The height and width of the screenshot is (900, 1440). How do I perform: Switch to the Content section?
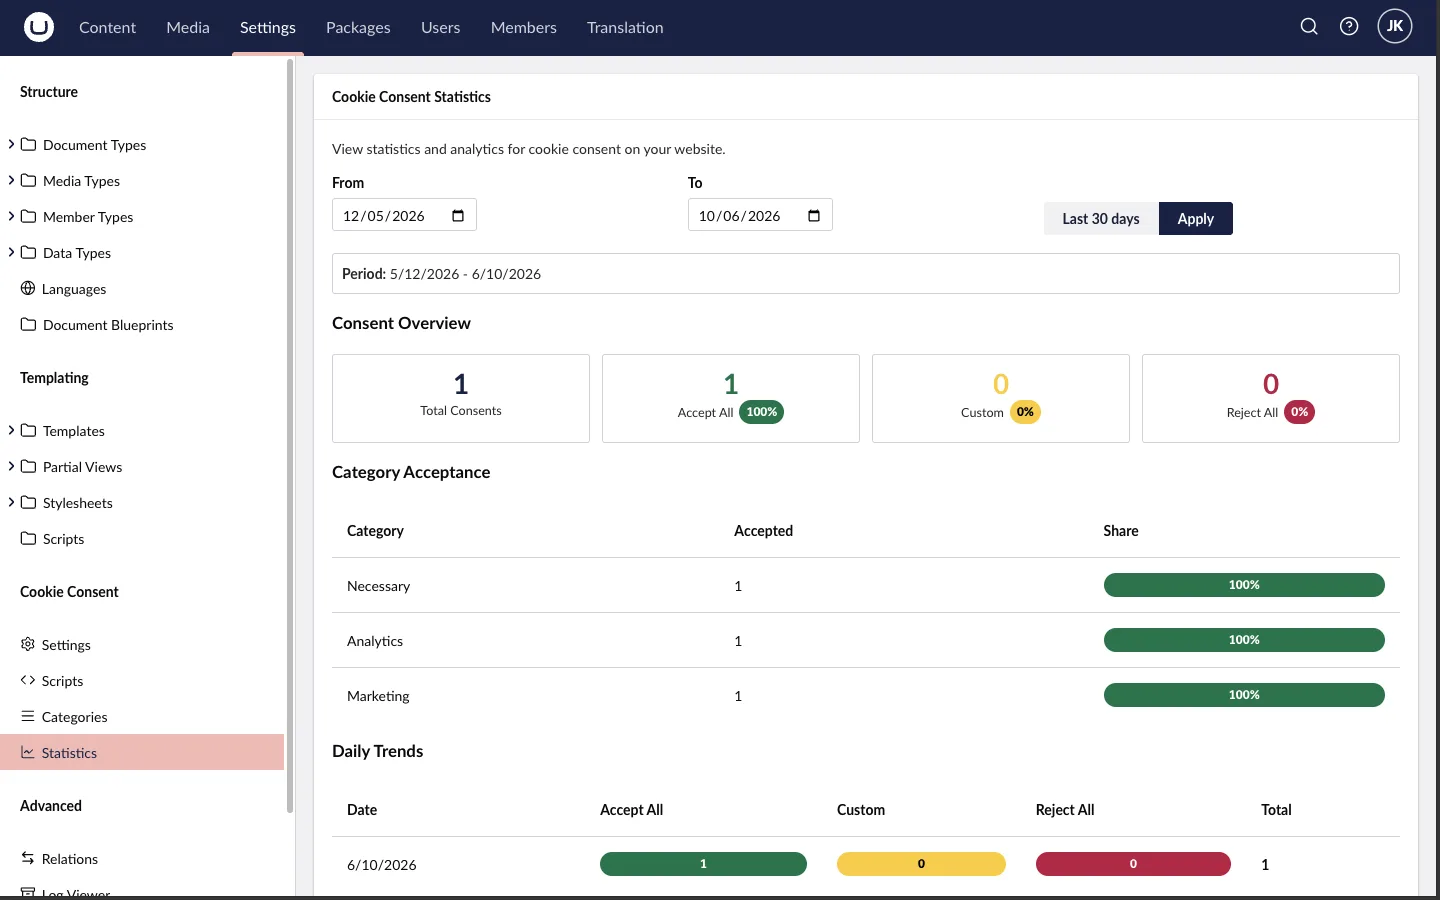(x=107, y=28)
